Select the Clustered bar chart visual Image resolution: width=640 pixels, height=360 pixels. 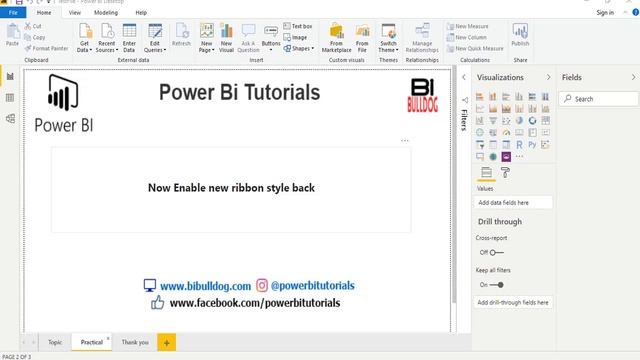pyautogui.click(x=506, y=97)
